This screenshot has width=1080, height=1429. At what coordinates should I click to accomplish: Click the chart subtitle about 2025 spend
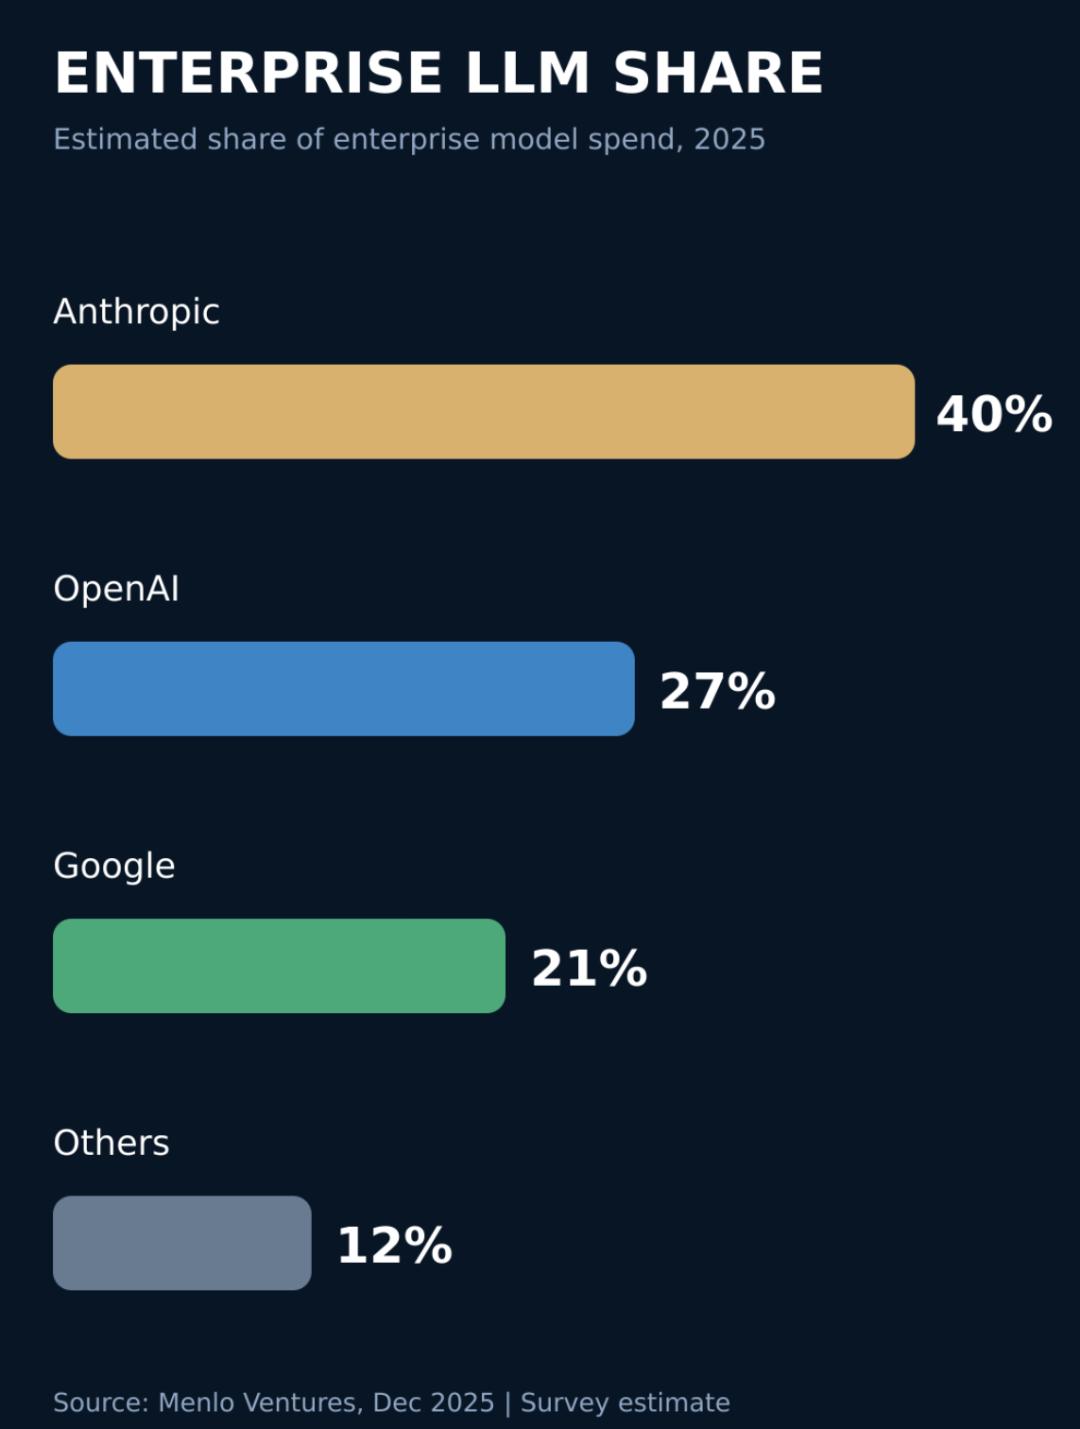[x=409, y=139]
